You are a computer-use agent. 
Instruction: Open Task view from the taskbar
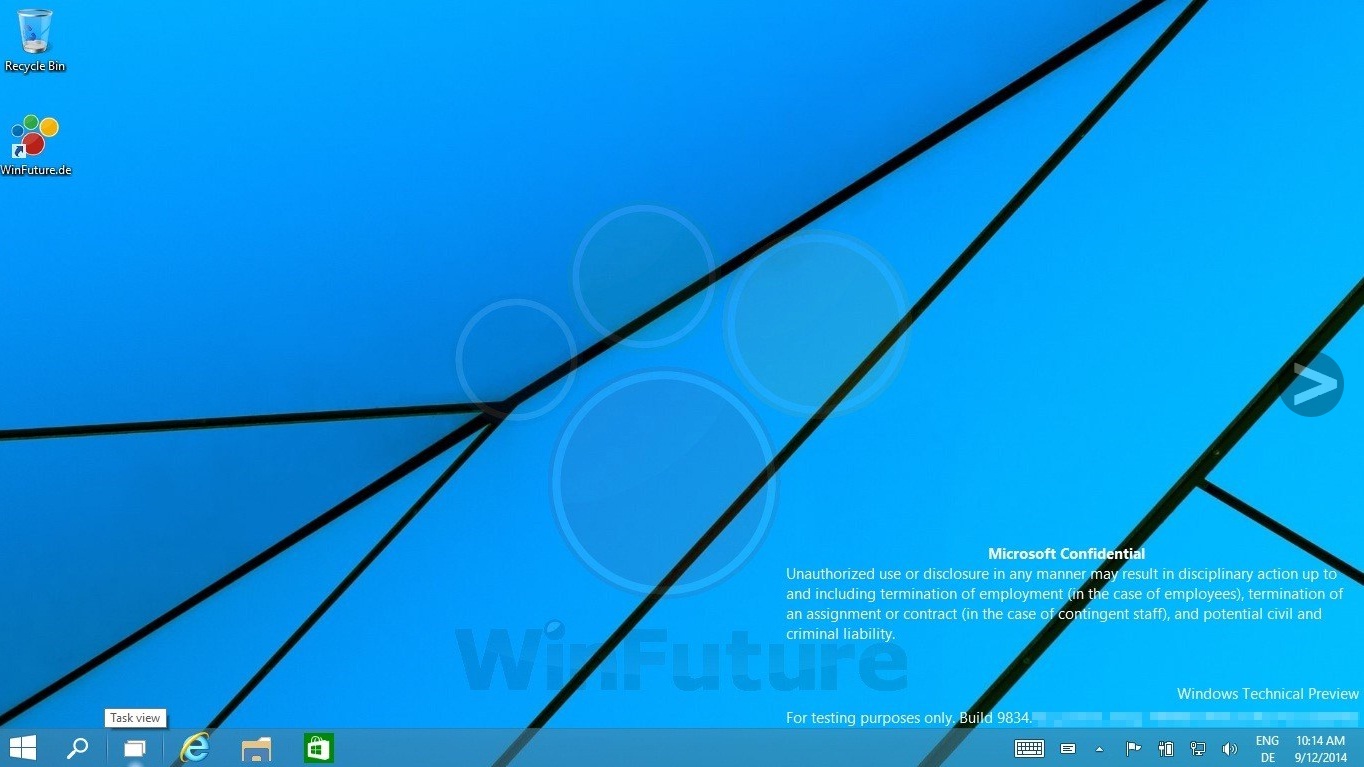[134, 748]
